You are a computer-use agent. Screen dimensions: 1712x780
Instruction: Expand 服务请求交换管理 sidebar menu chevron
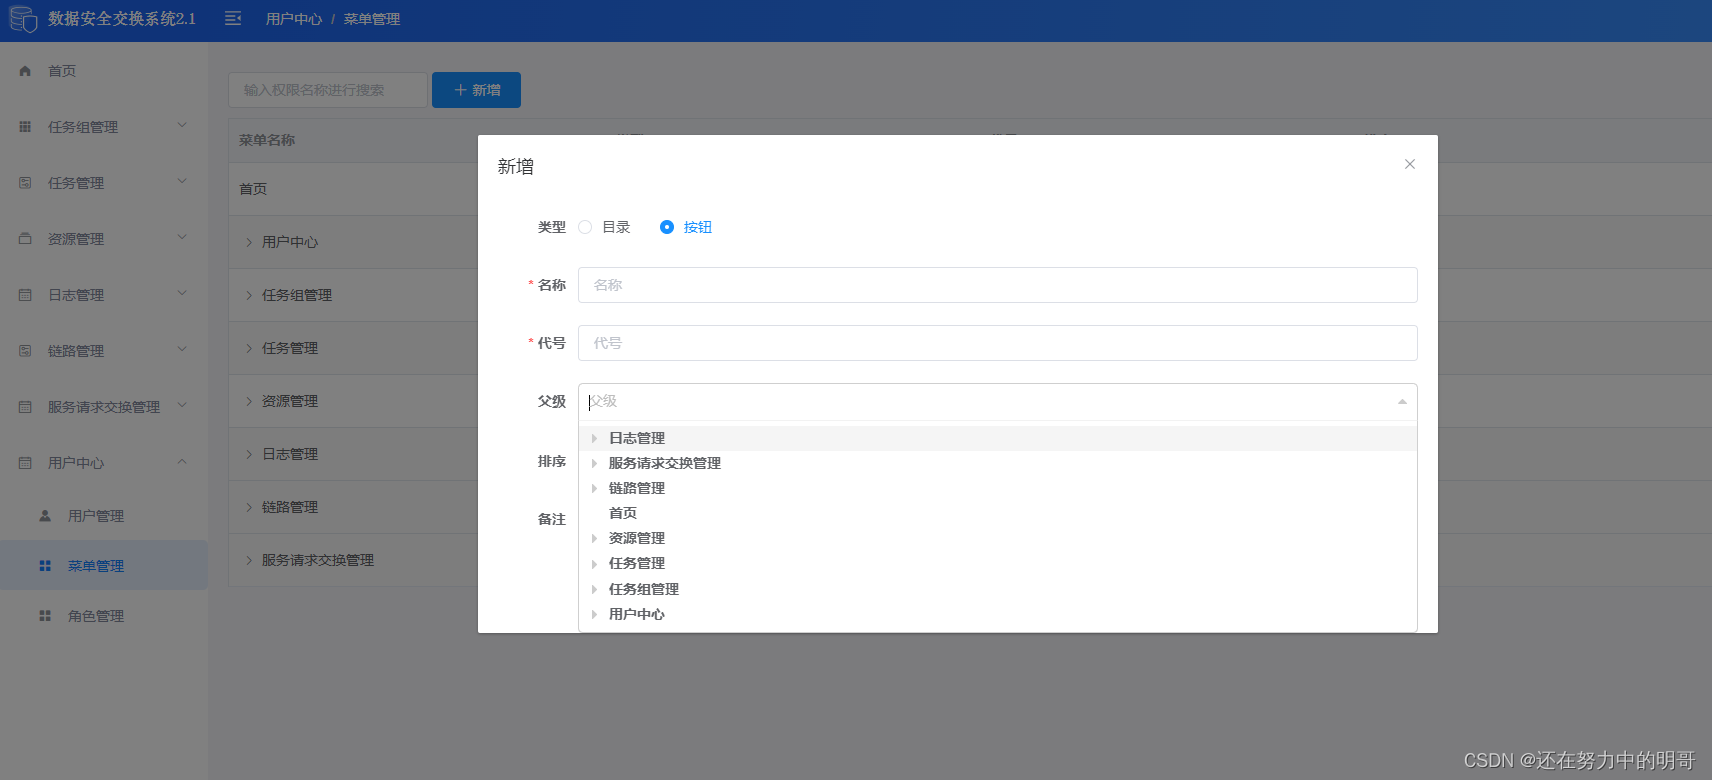[x=182, y=405]
